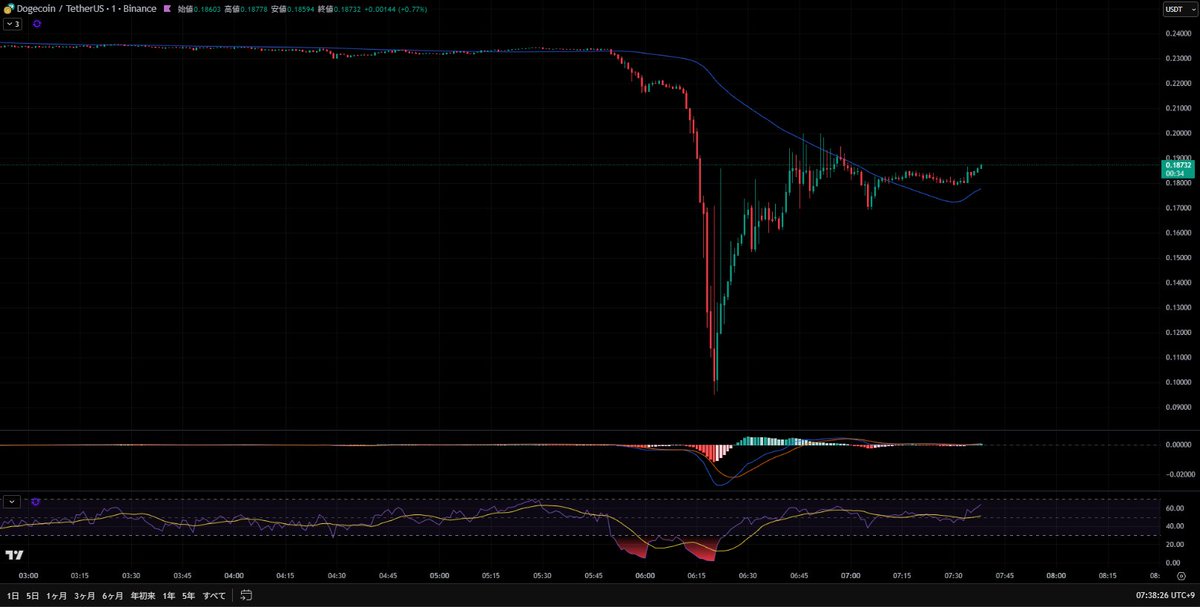
Task: Click the 08:00 time axis label
Action: tap(1056, 576)
